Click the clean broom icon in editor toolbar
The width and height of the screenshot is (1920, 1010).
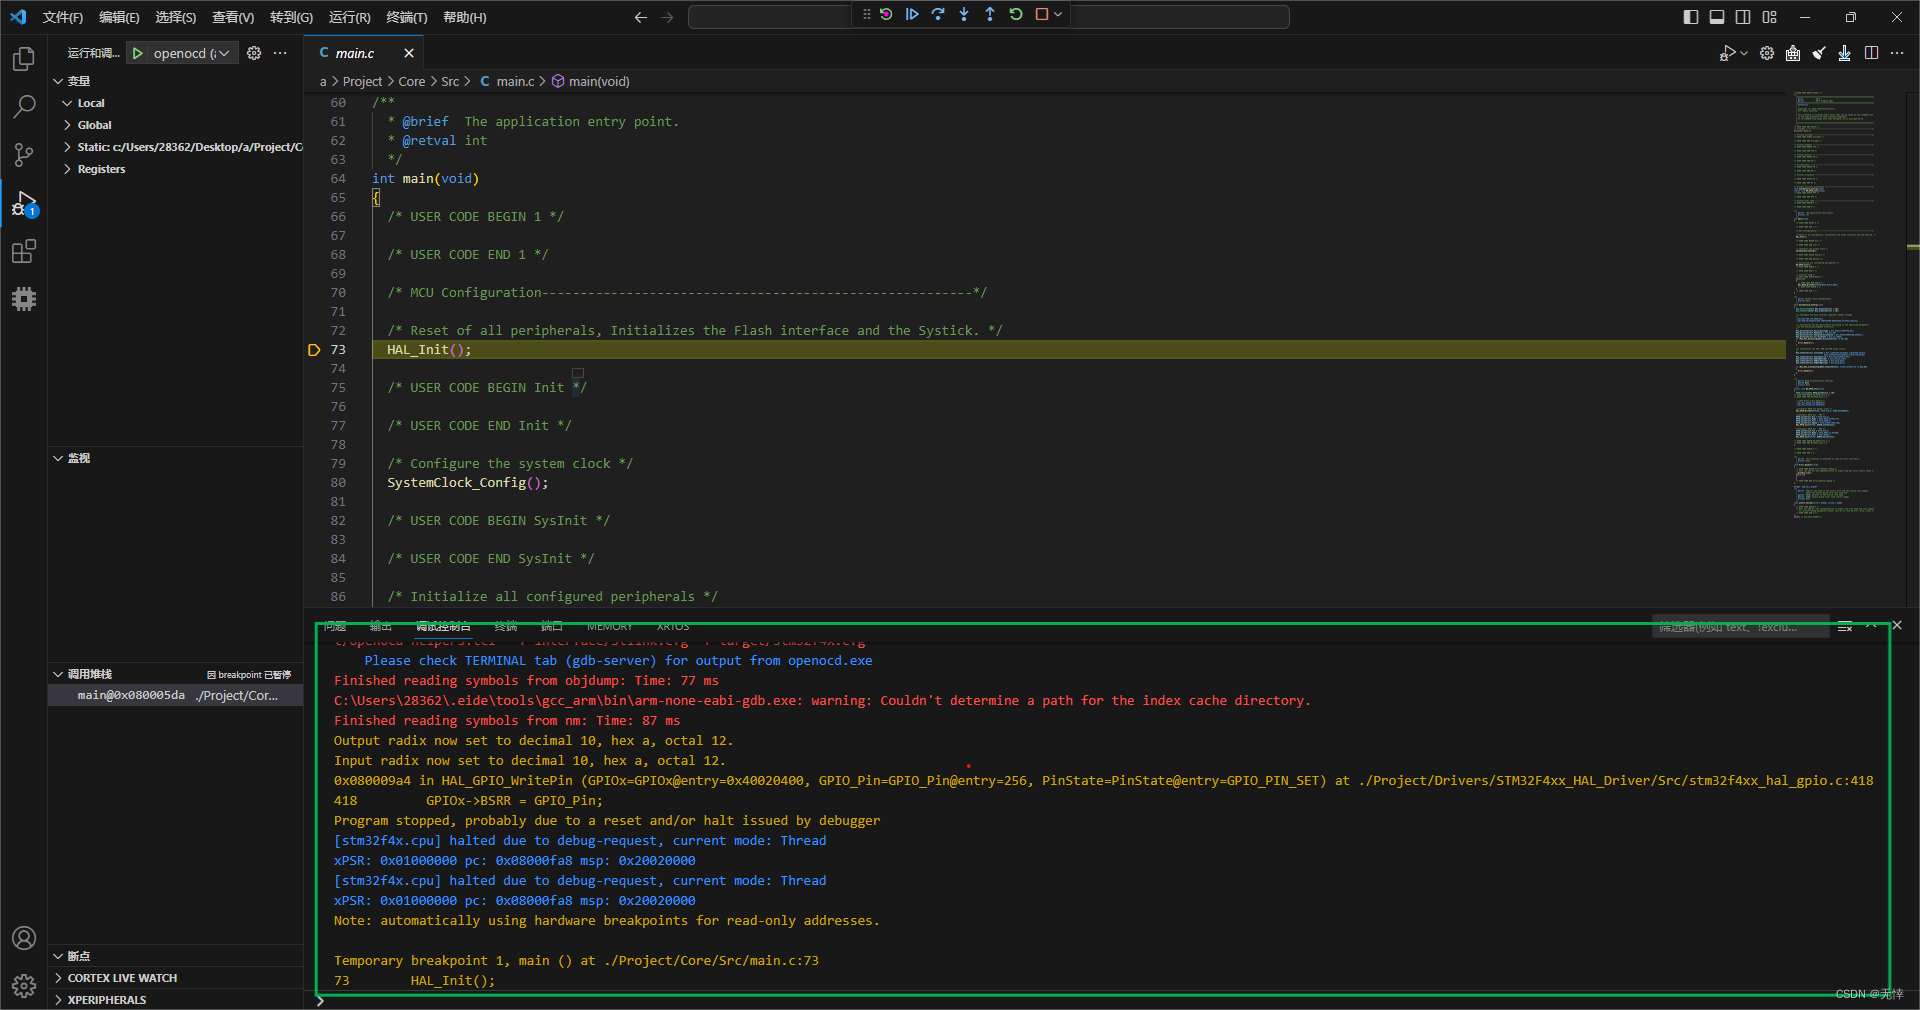[1819, 53]
